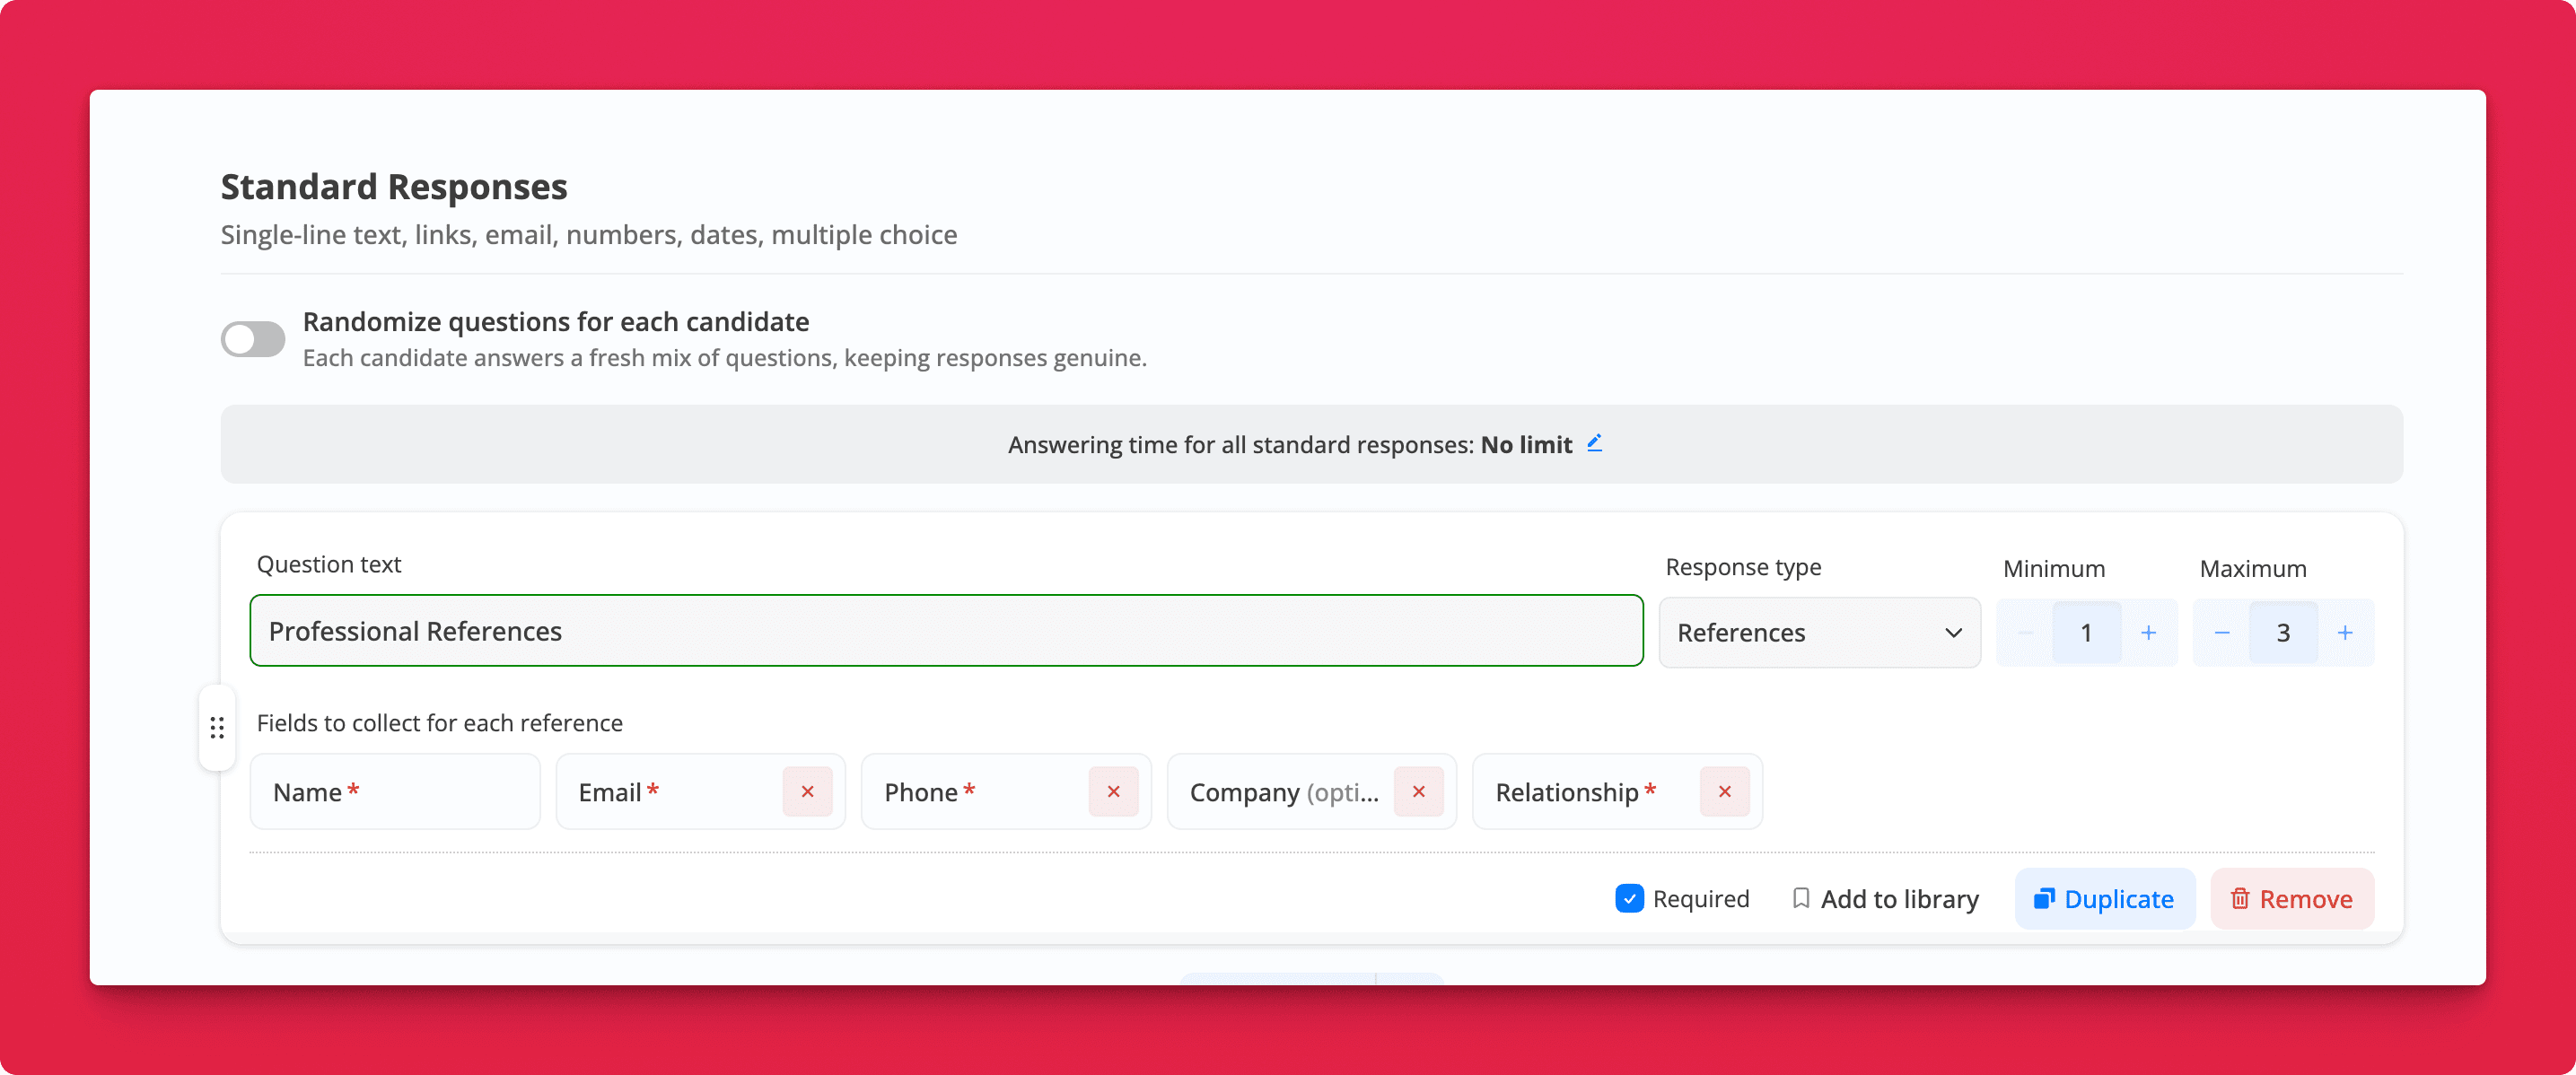The image size is (2576, 1075).
Task: Remove the Company reference field
Action: 1418,791
